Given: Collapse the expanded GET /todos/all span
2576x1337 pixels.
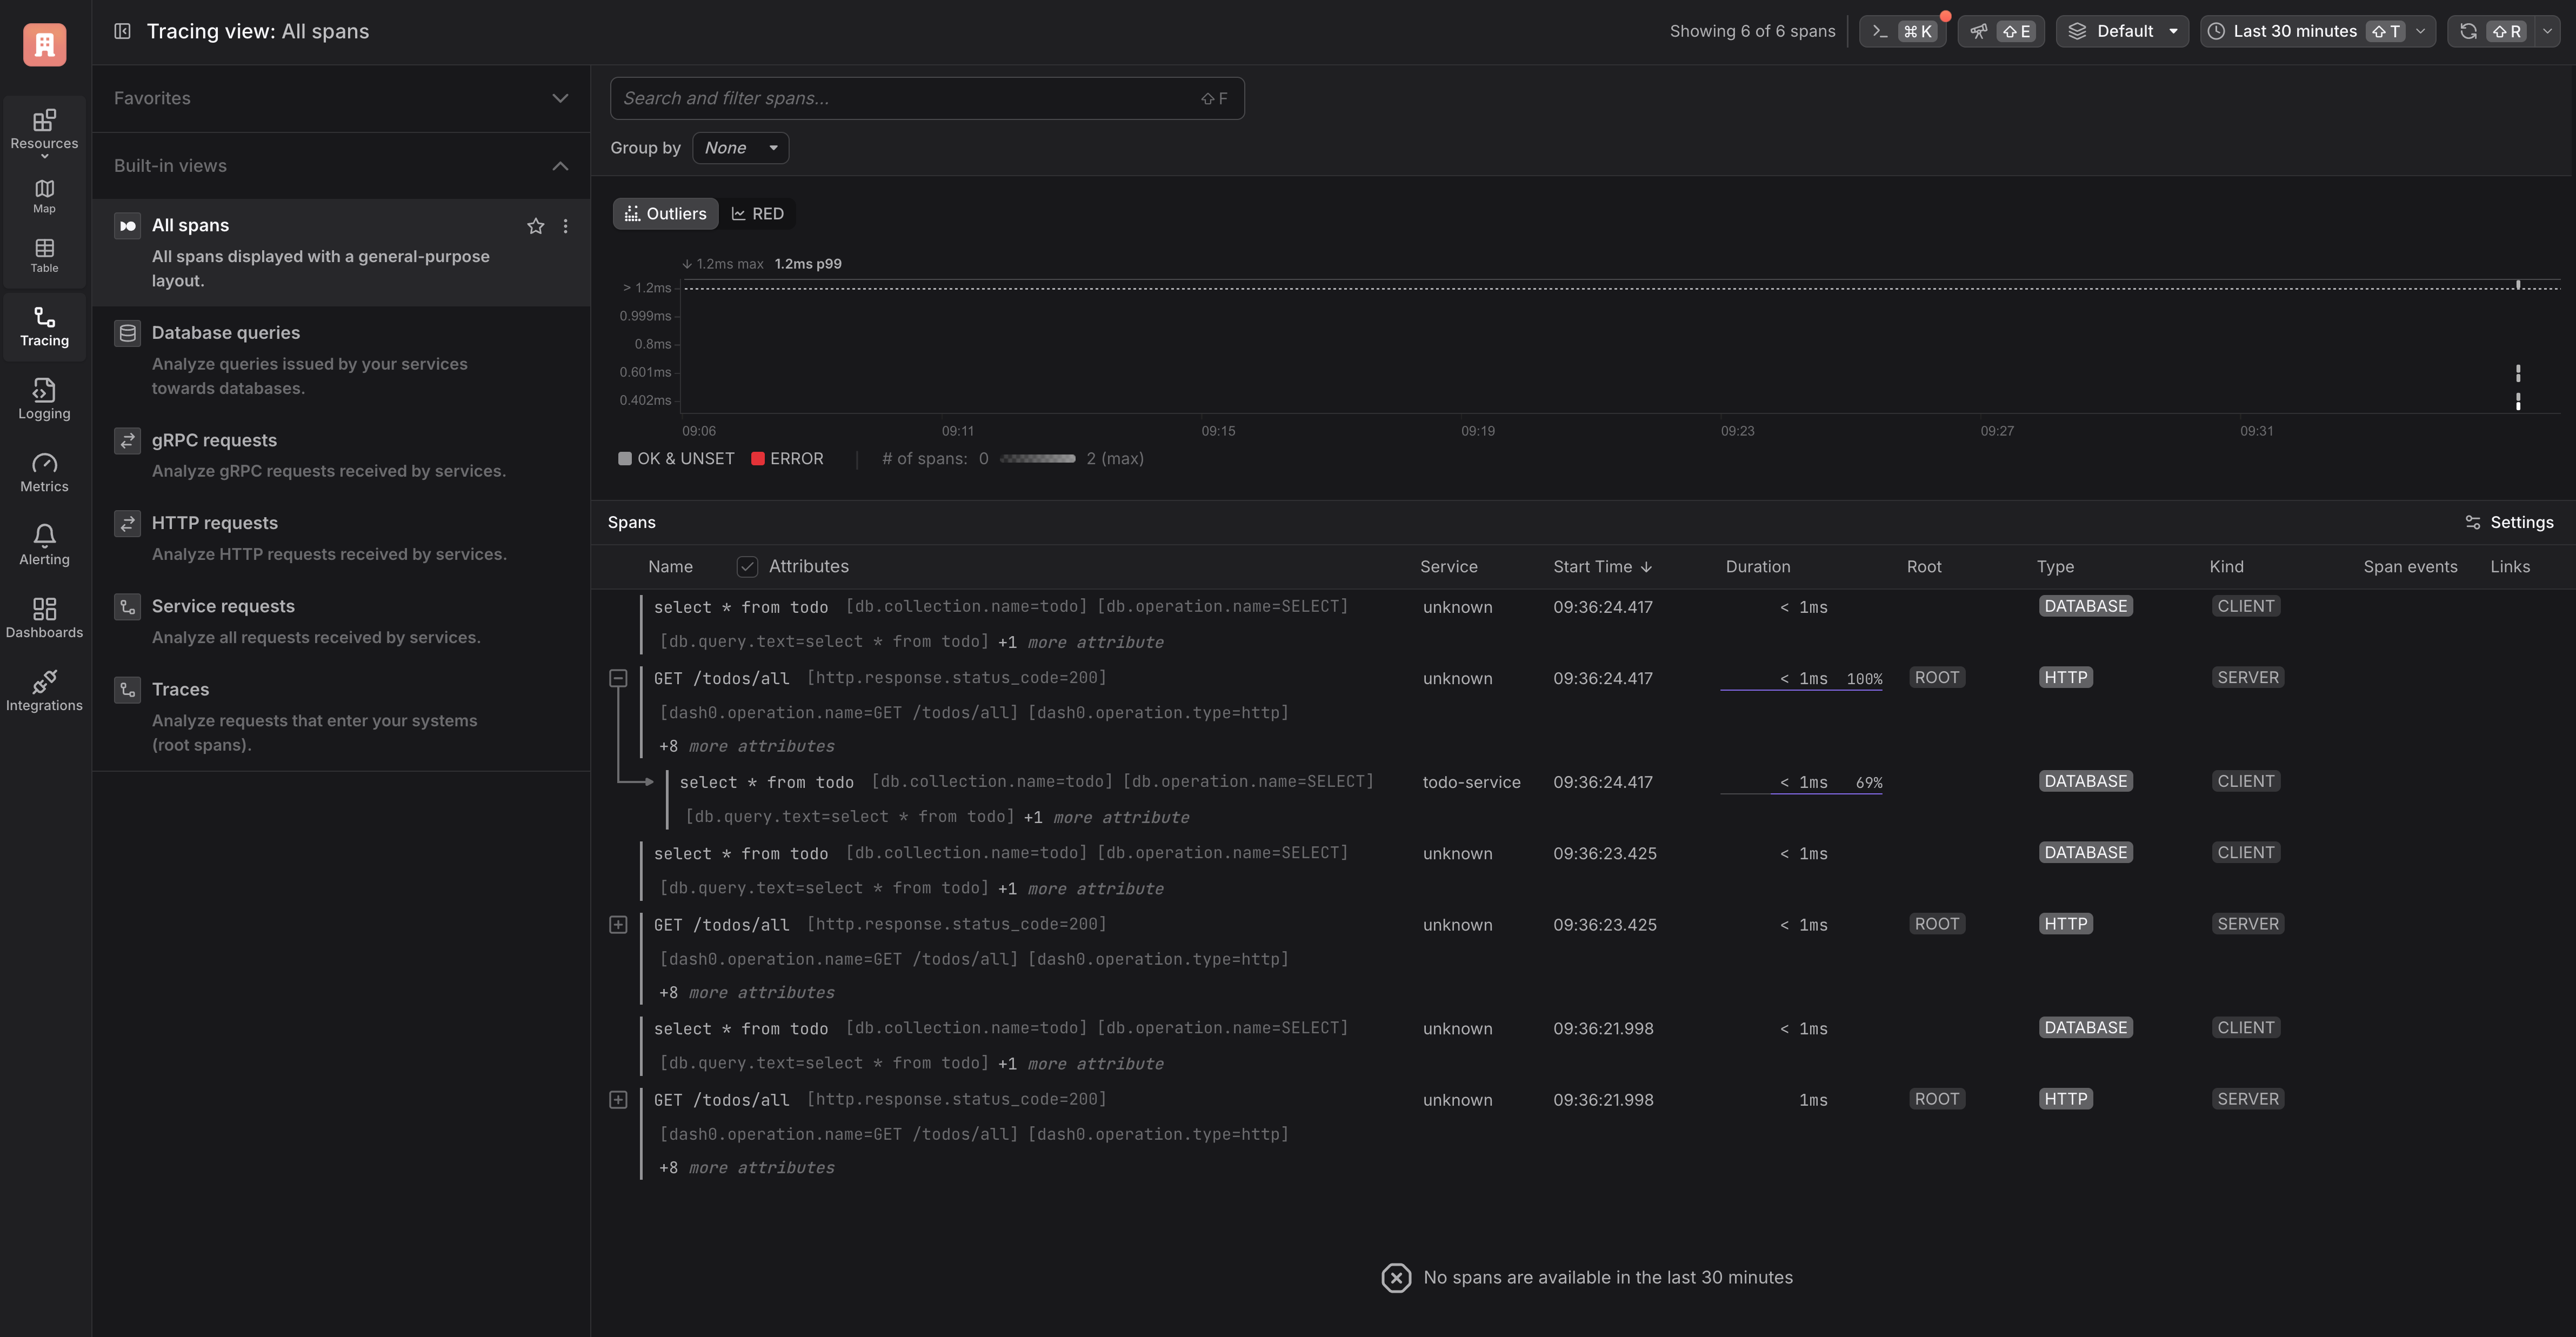Looking at the screenshot, I should (x=618, y=679).
